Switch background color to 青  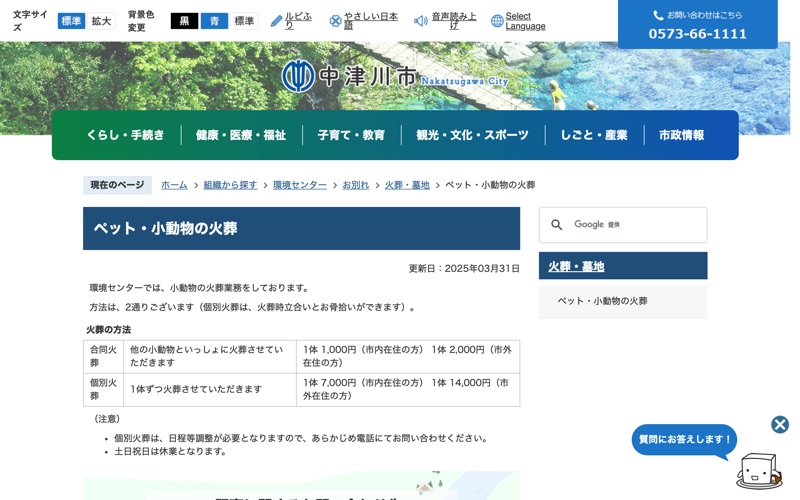(214, 21)
